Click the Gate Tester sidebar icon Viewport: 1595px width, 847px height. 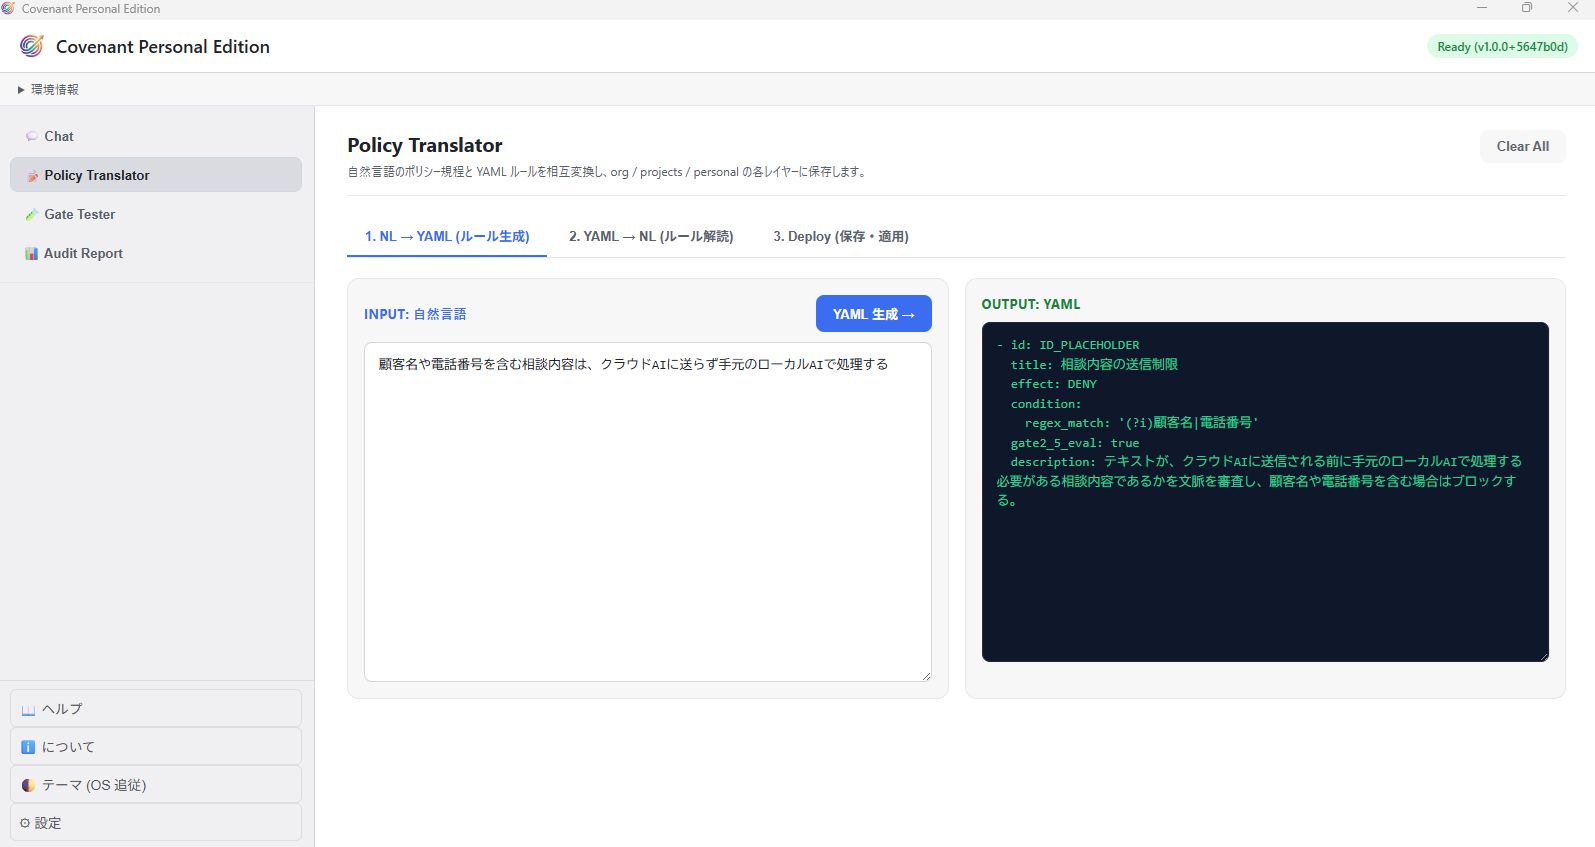(32, 215)
